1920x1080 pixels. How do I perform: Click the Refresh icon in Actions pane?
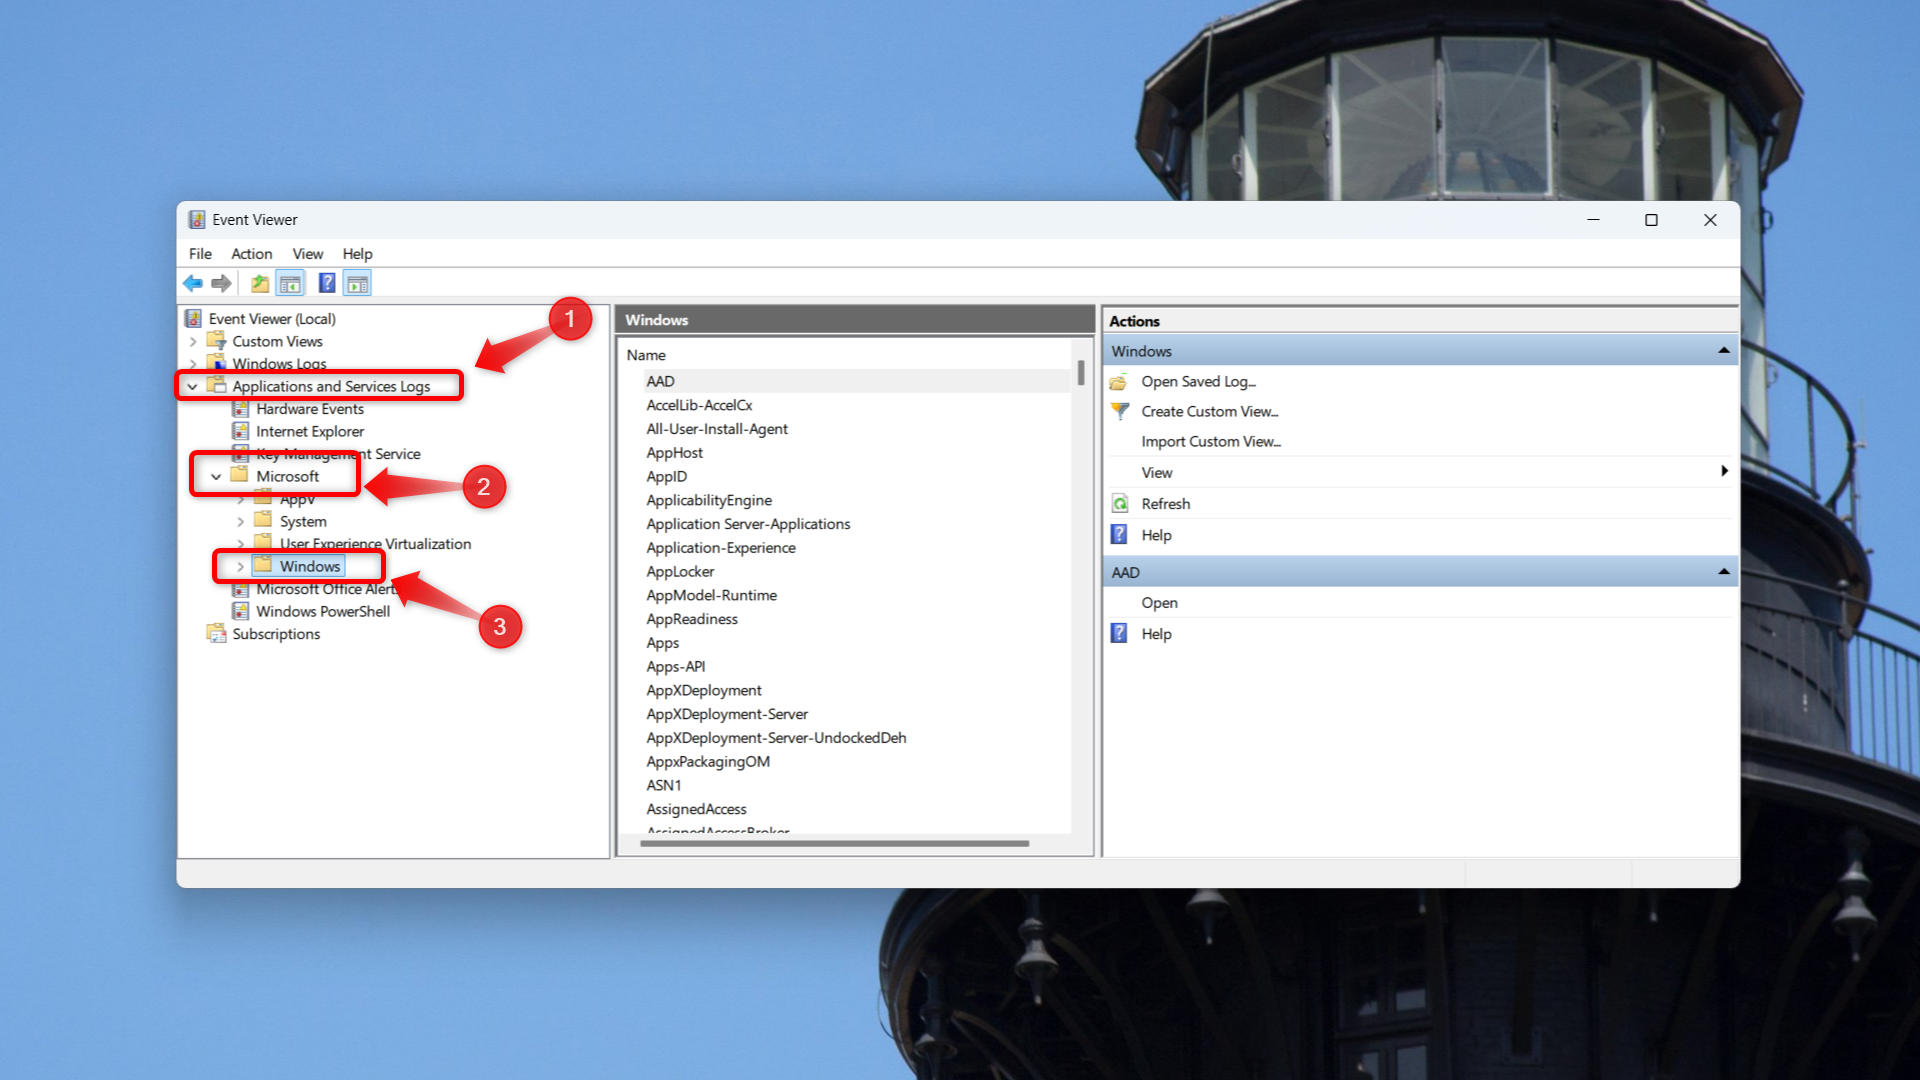(1120, 504)
